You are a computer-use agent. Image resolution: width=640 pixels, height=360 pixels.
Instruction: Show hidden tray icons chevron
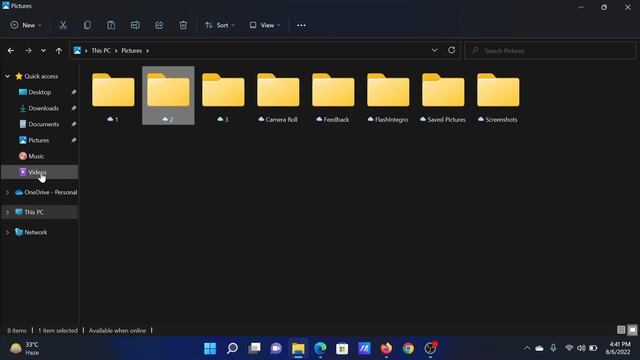tap(527, 348)
